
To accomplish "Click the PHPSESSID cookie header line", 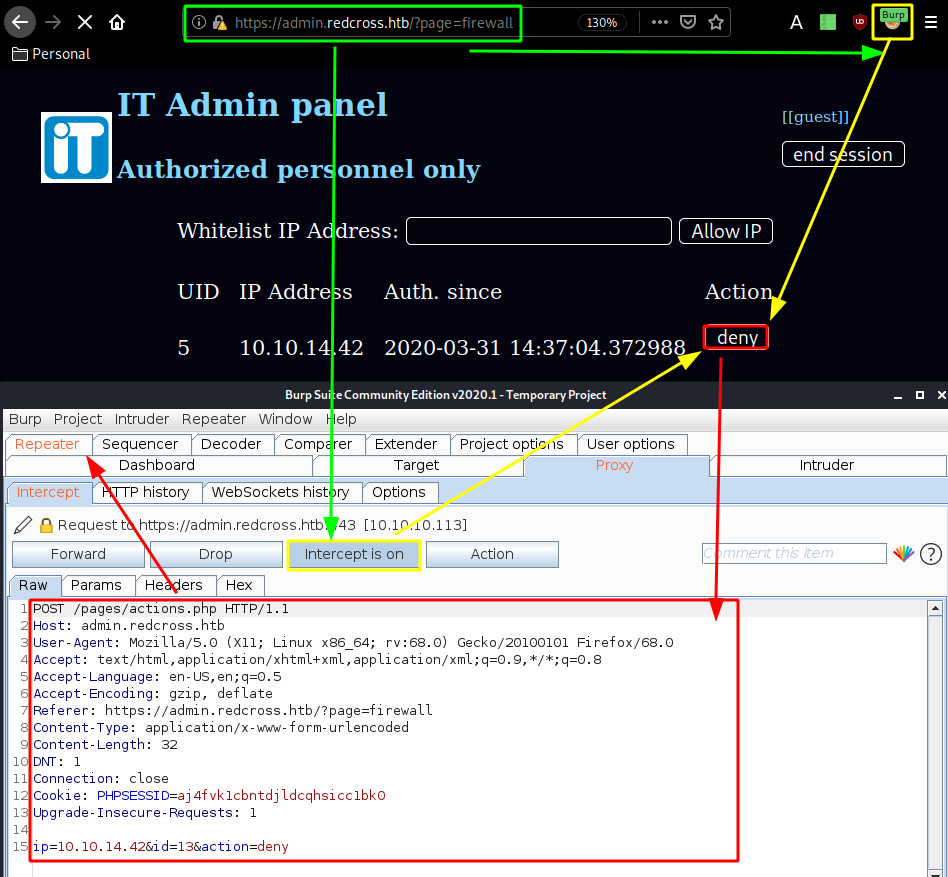I will tap(209, 795).
